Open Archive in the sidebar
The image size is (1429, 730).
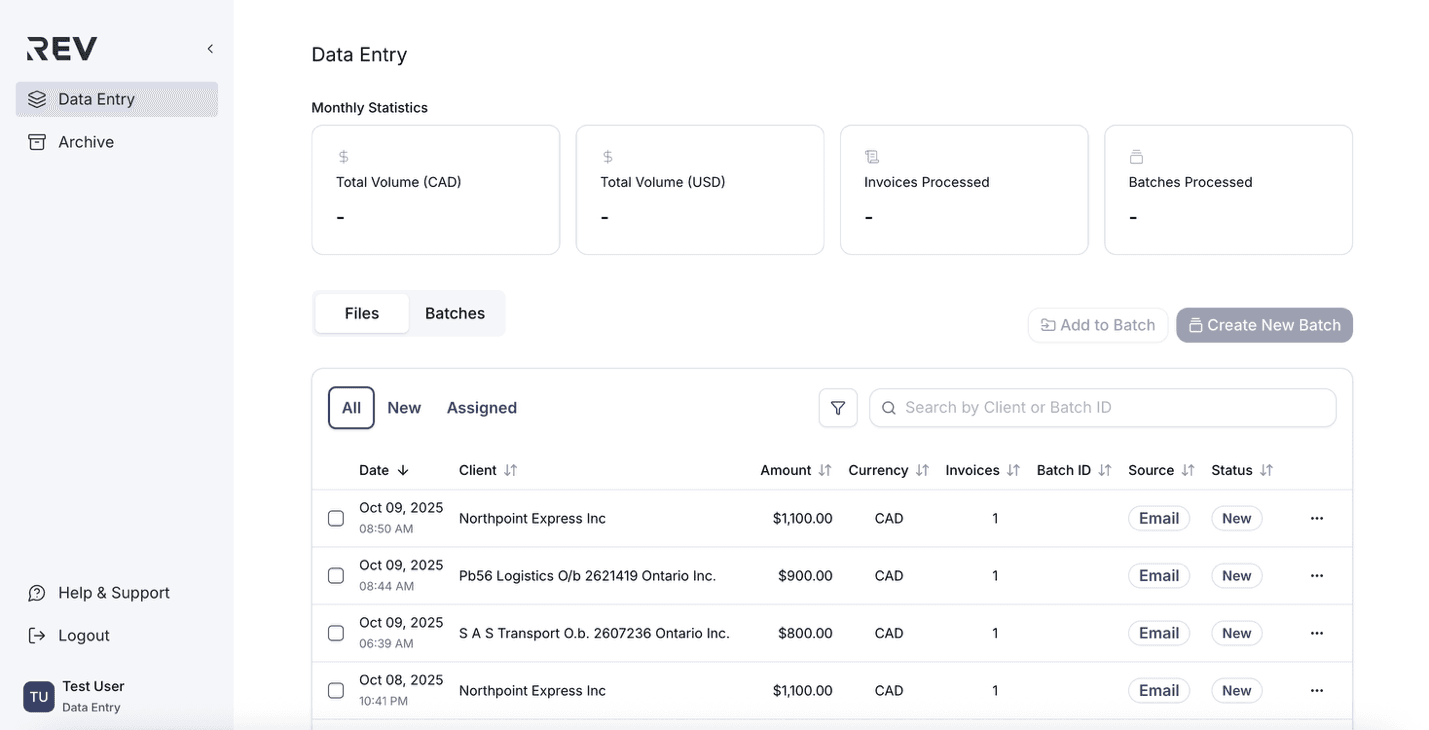(86, 142)
